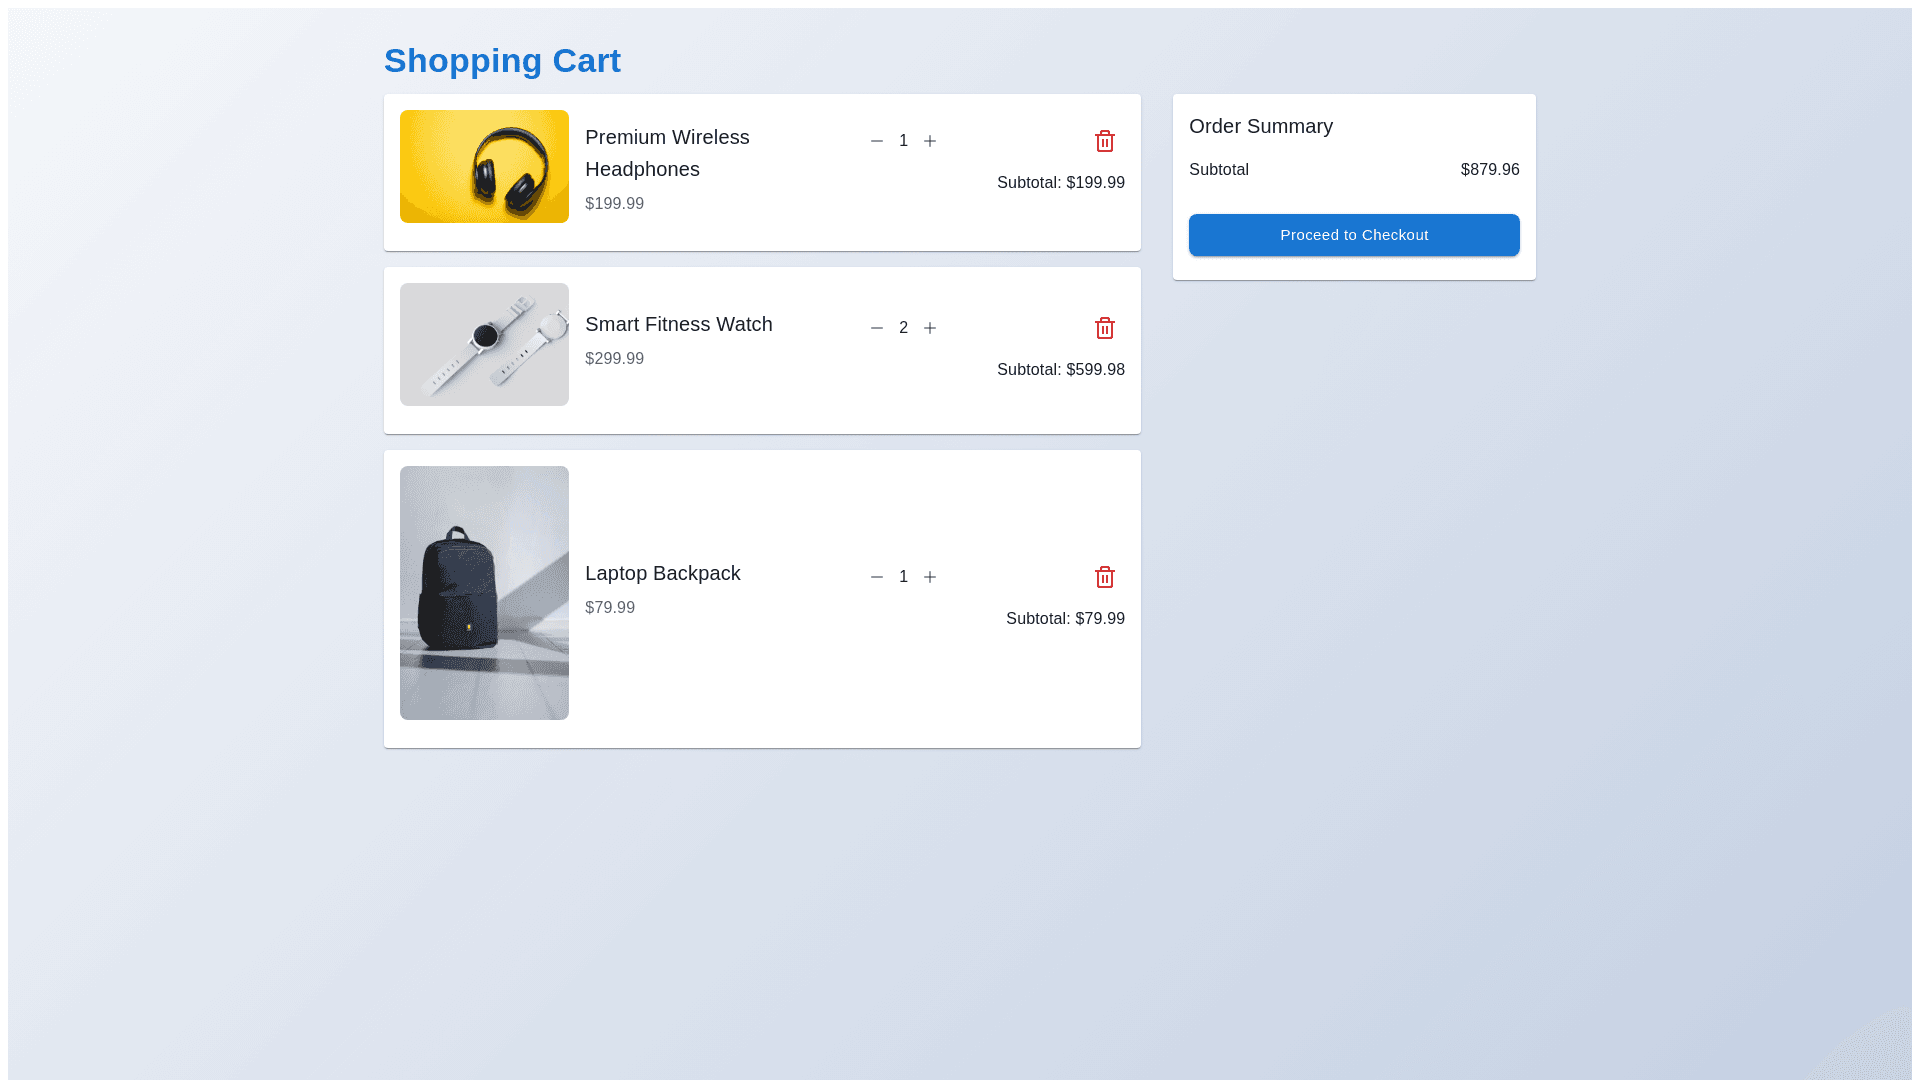Click Premium Wireless Headphones product name

tap(667, 153)
